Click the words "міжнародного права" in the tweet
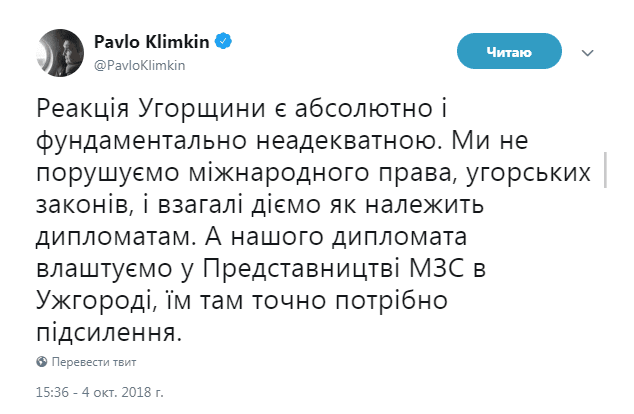The height and width of the screenshot is (414, 634). pos(323,173)
